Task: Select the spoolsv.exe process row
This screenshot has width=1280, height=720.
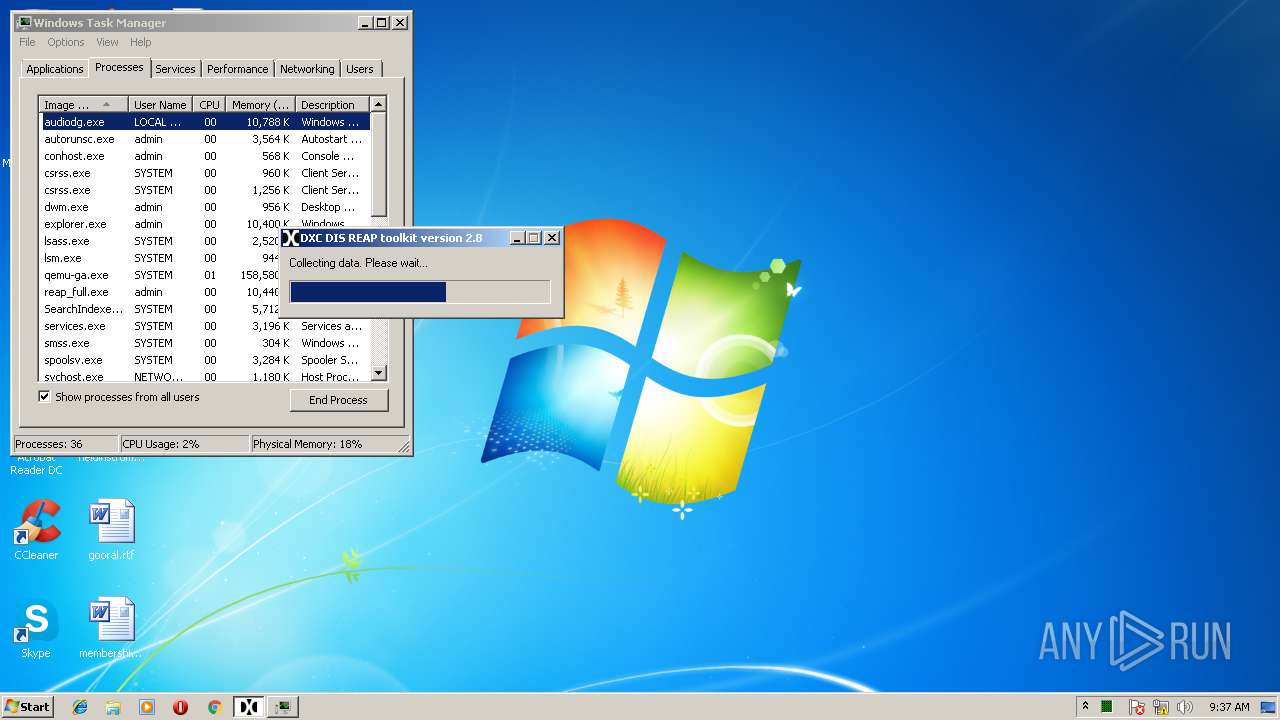Action: click(205, 360)
